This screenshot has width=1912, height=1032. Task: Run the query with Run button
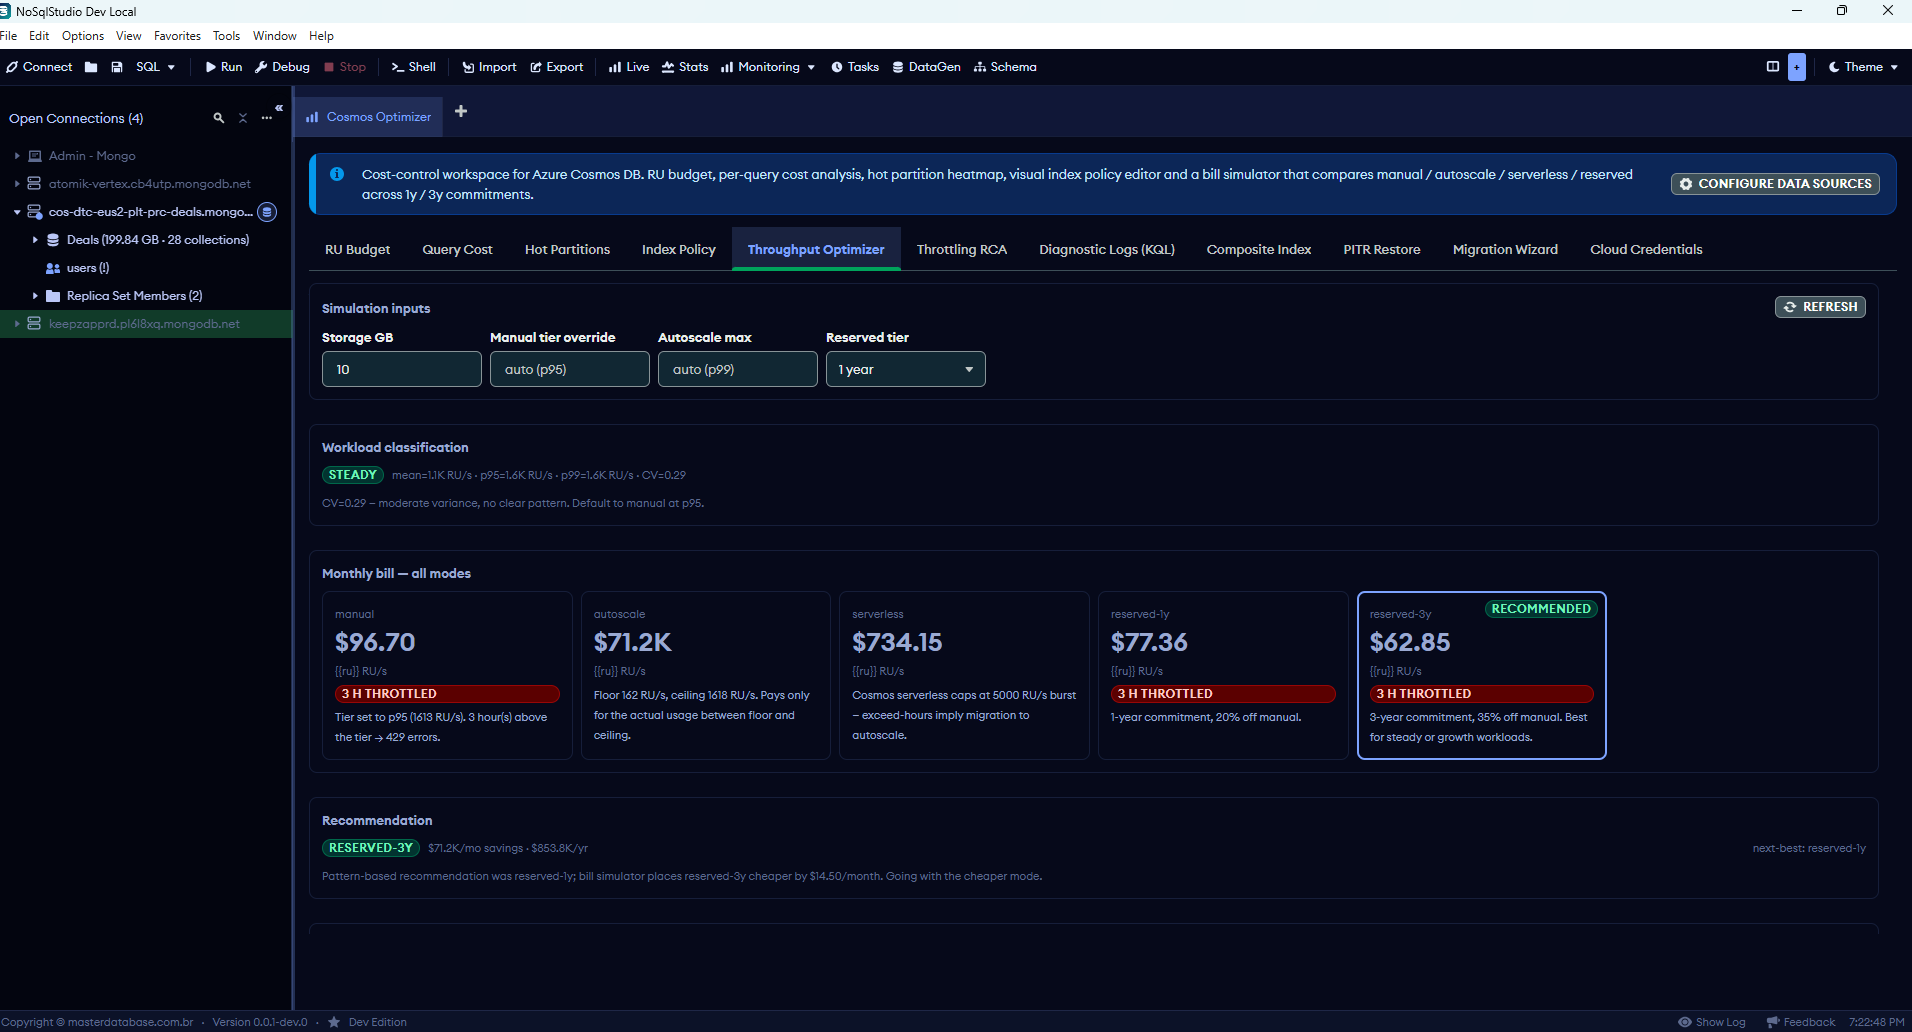click(224, 67)
